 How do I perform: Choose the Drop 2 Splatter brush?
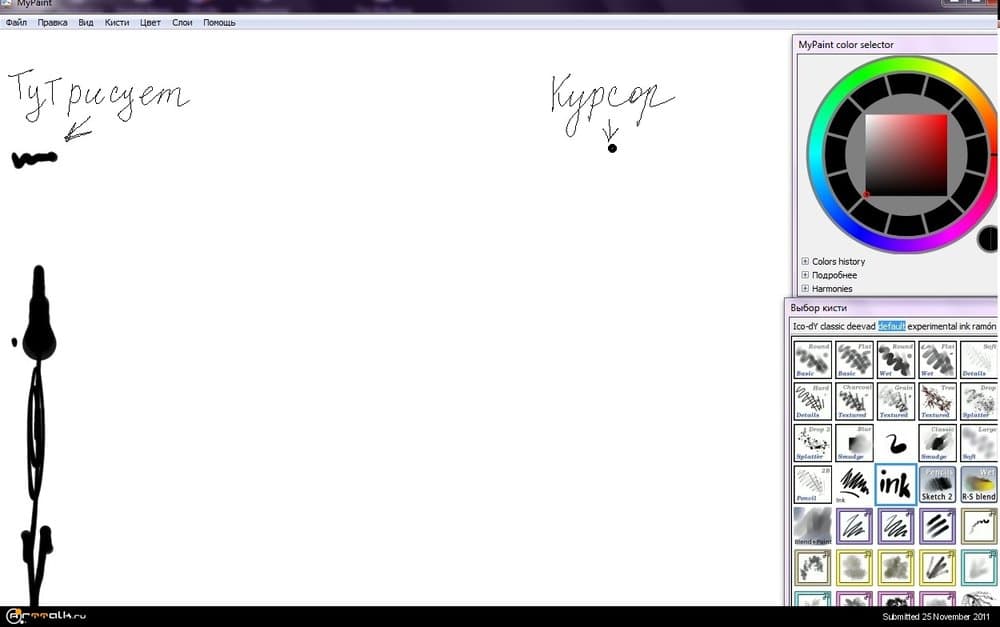pyautogui.click(x=812, y=442)
